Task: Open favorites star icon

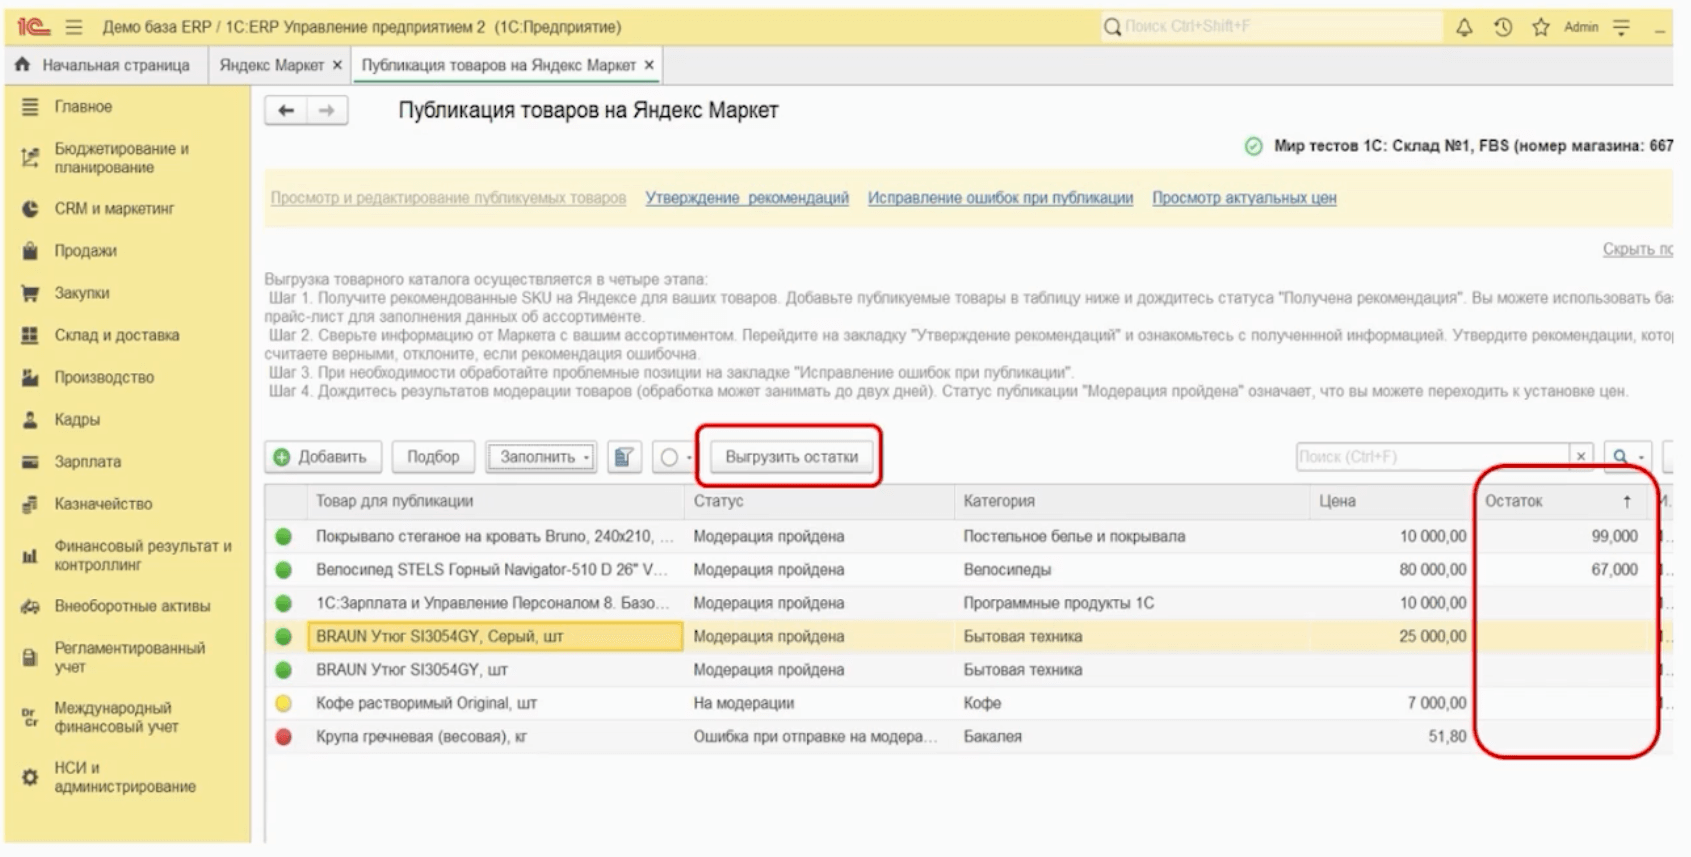Action: click(1541, 27)
